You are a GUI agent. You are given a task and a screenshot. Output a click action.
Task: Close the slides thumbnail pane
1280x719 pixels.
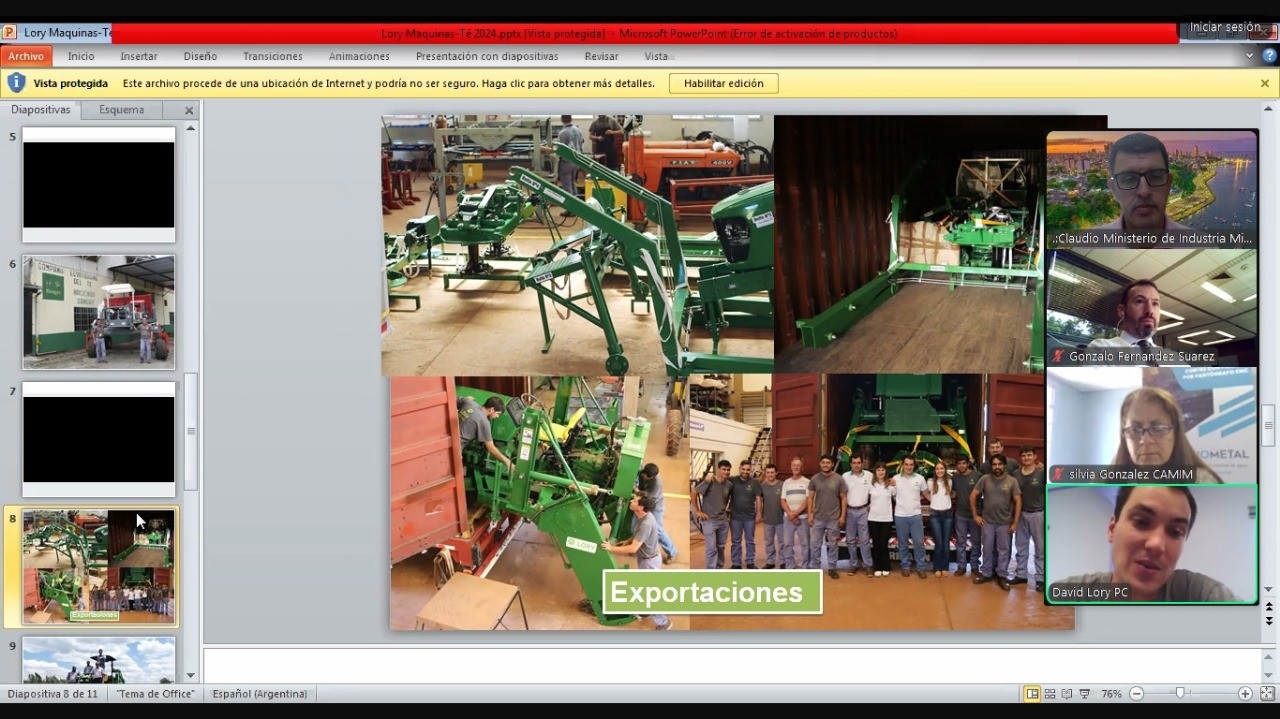[189, 110]
